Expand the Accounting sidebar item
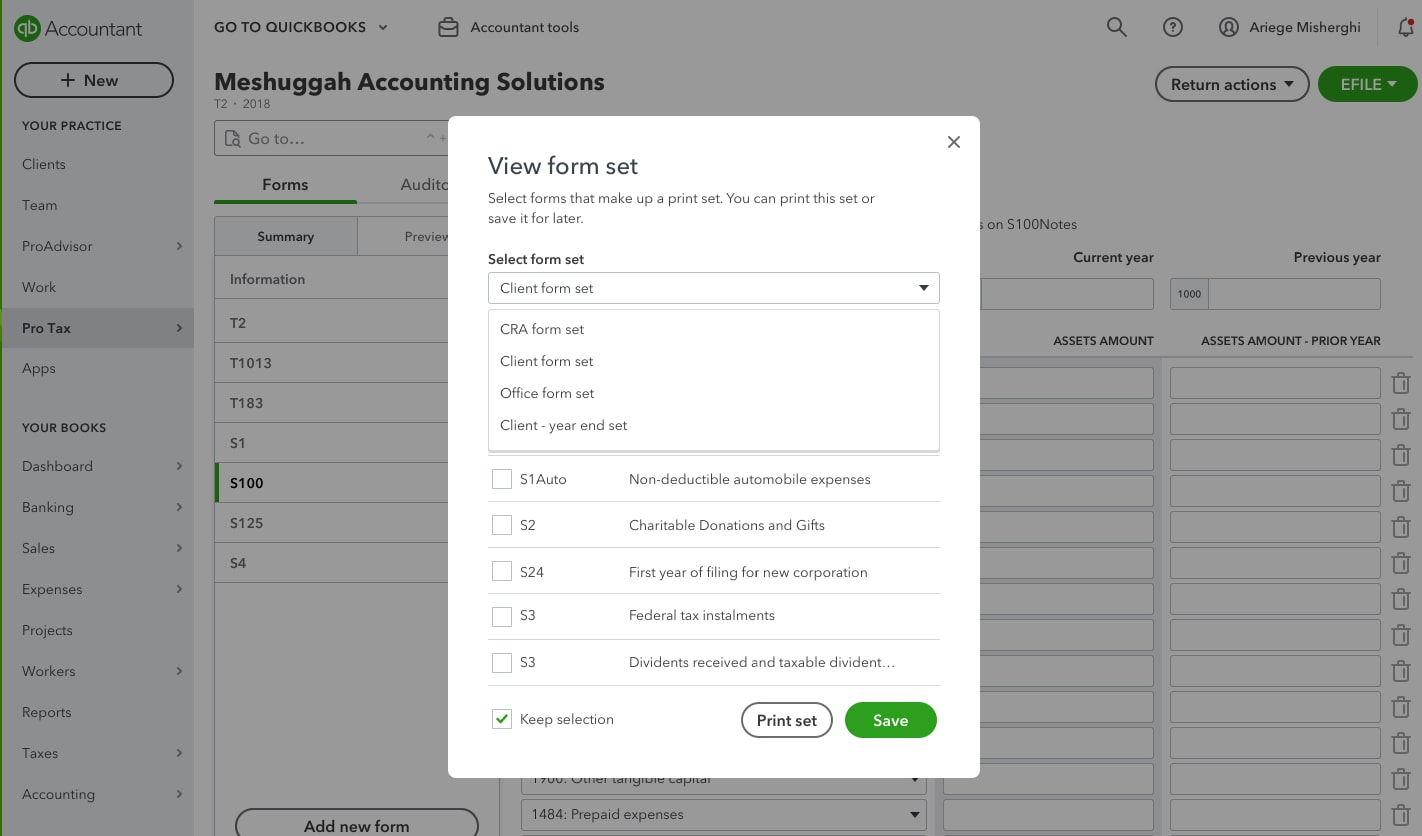1422x836 pixels. click(x=97, y=794)
